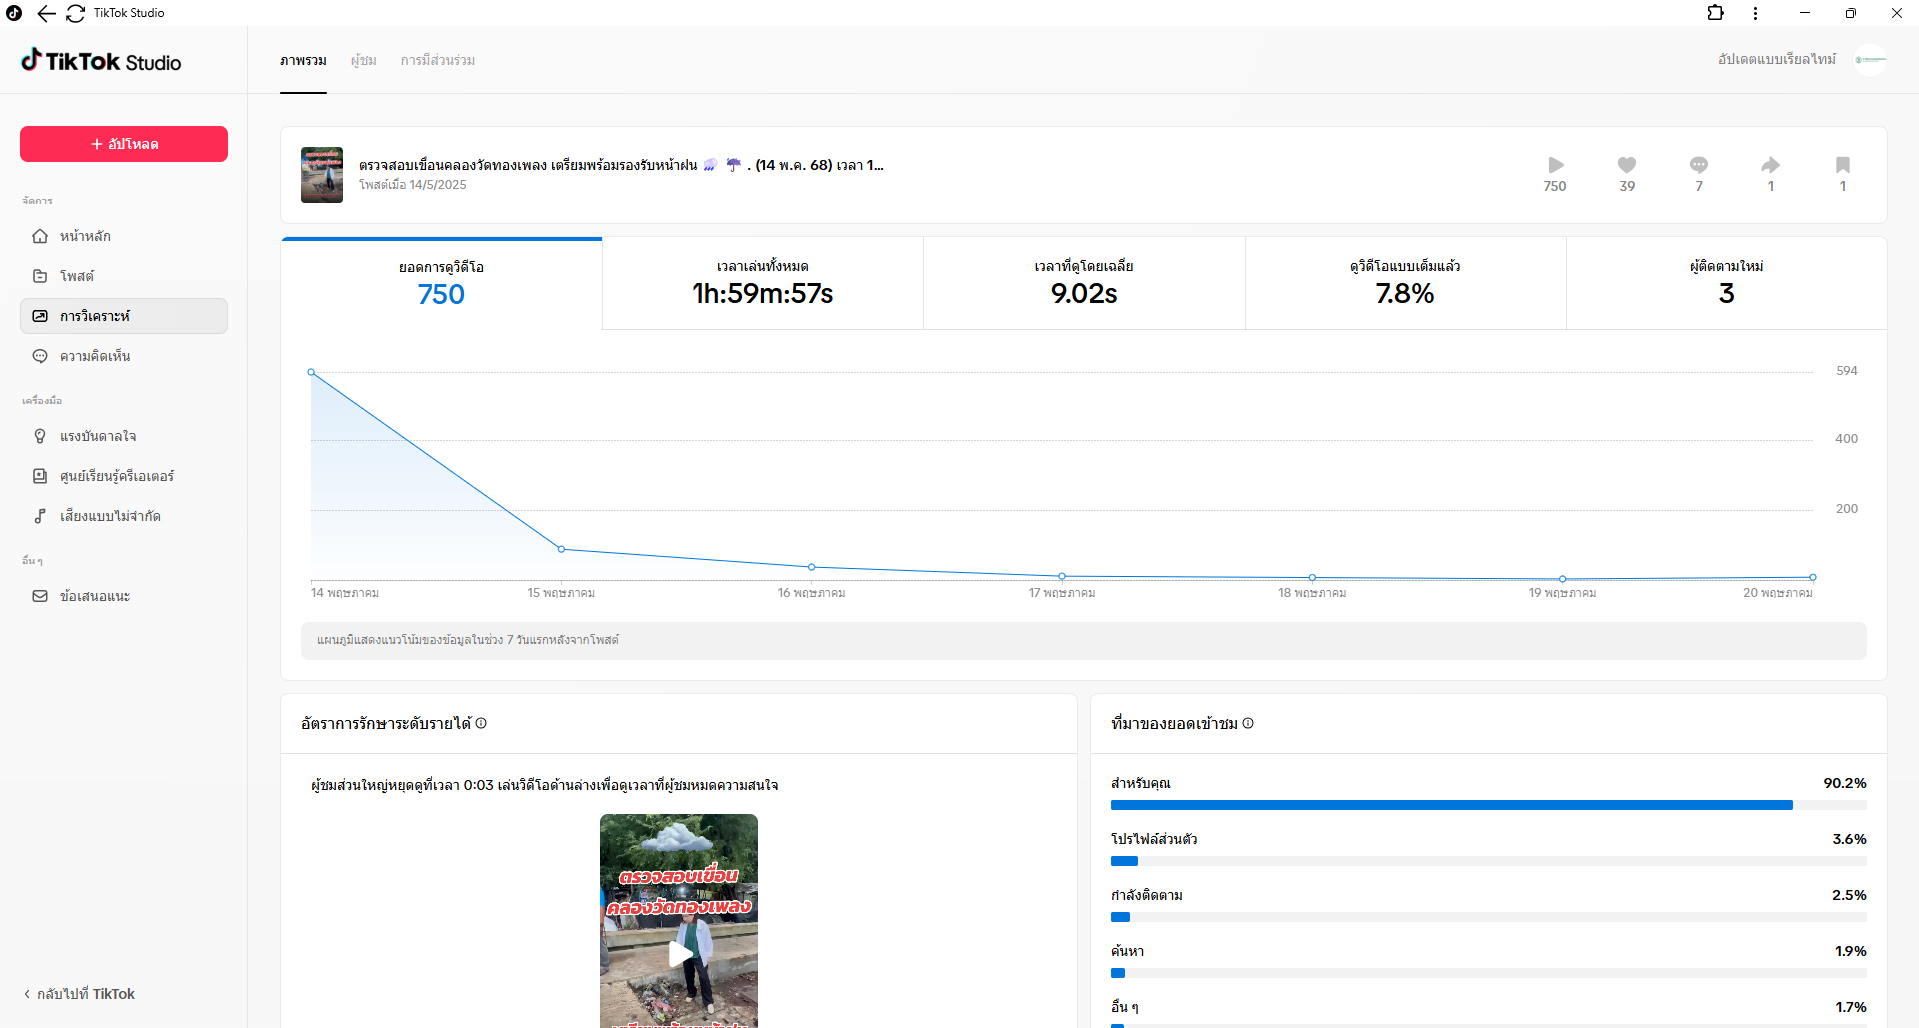1919x1028 pixels.
Task: Click the 16 May data point on chart
Action: tap(812, 567)
